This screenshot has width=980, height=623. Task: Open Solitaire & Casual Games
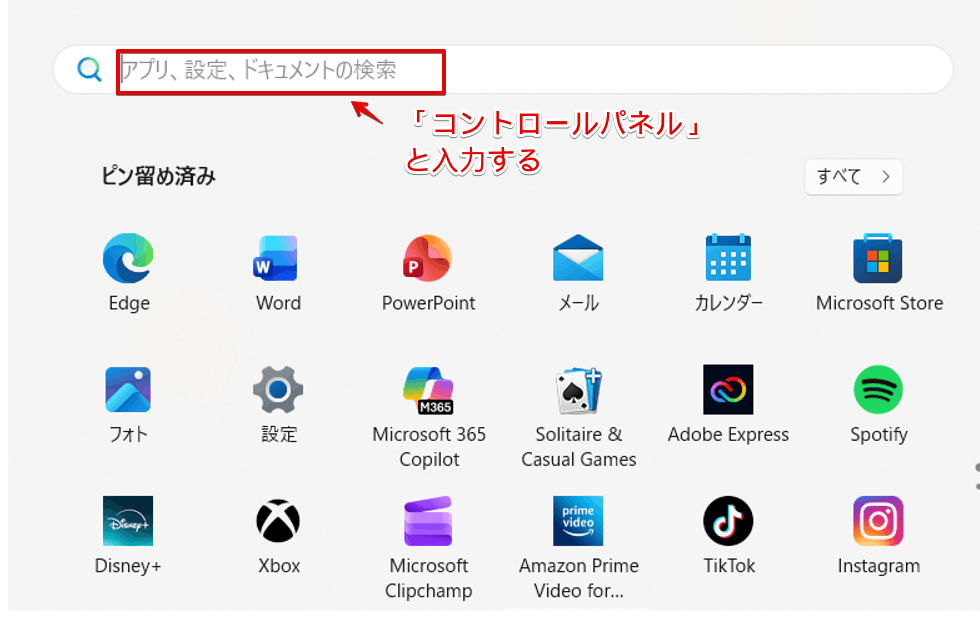[578, 390]
